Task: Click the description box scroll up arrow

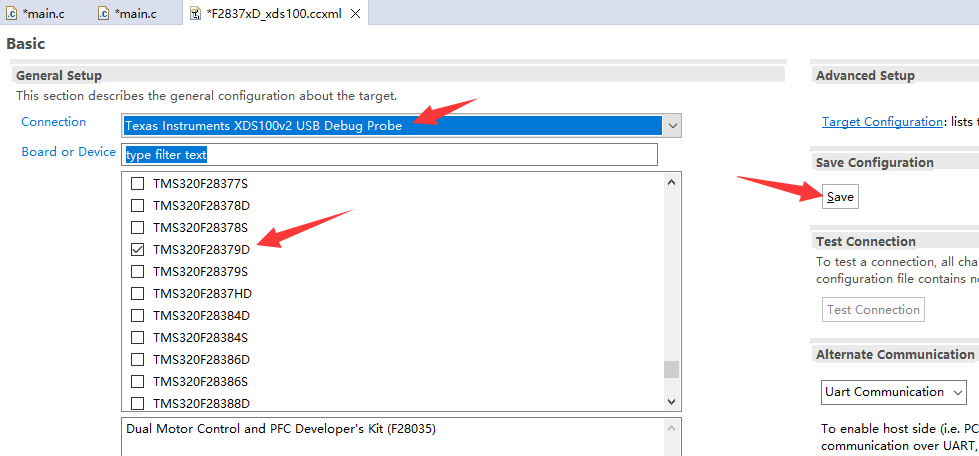Action: click(672, 429)
